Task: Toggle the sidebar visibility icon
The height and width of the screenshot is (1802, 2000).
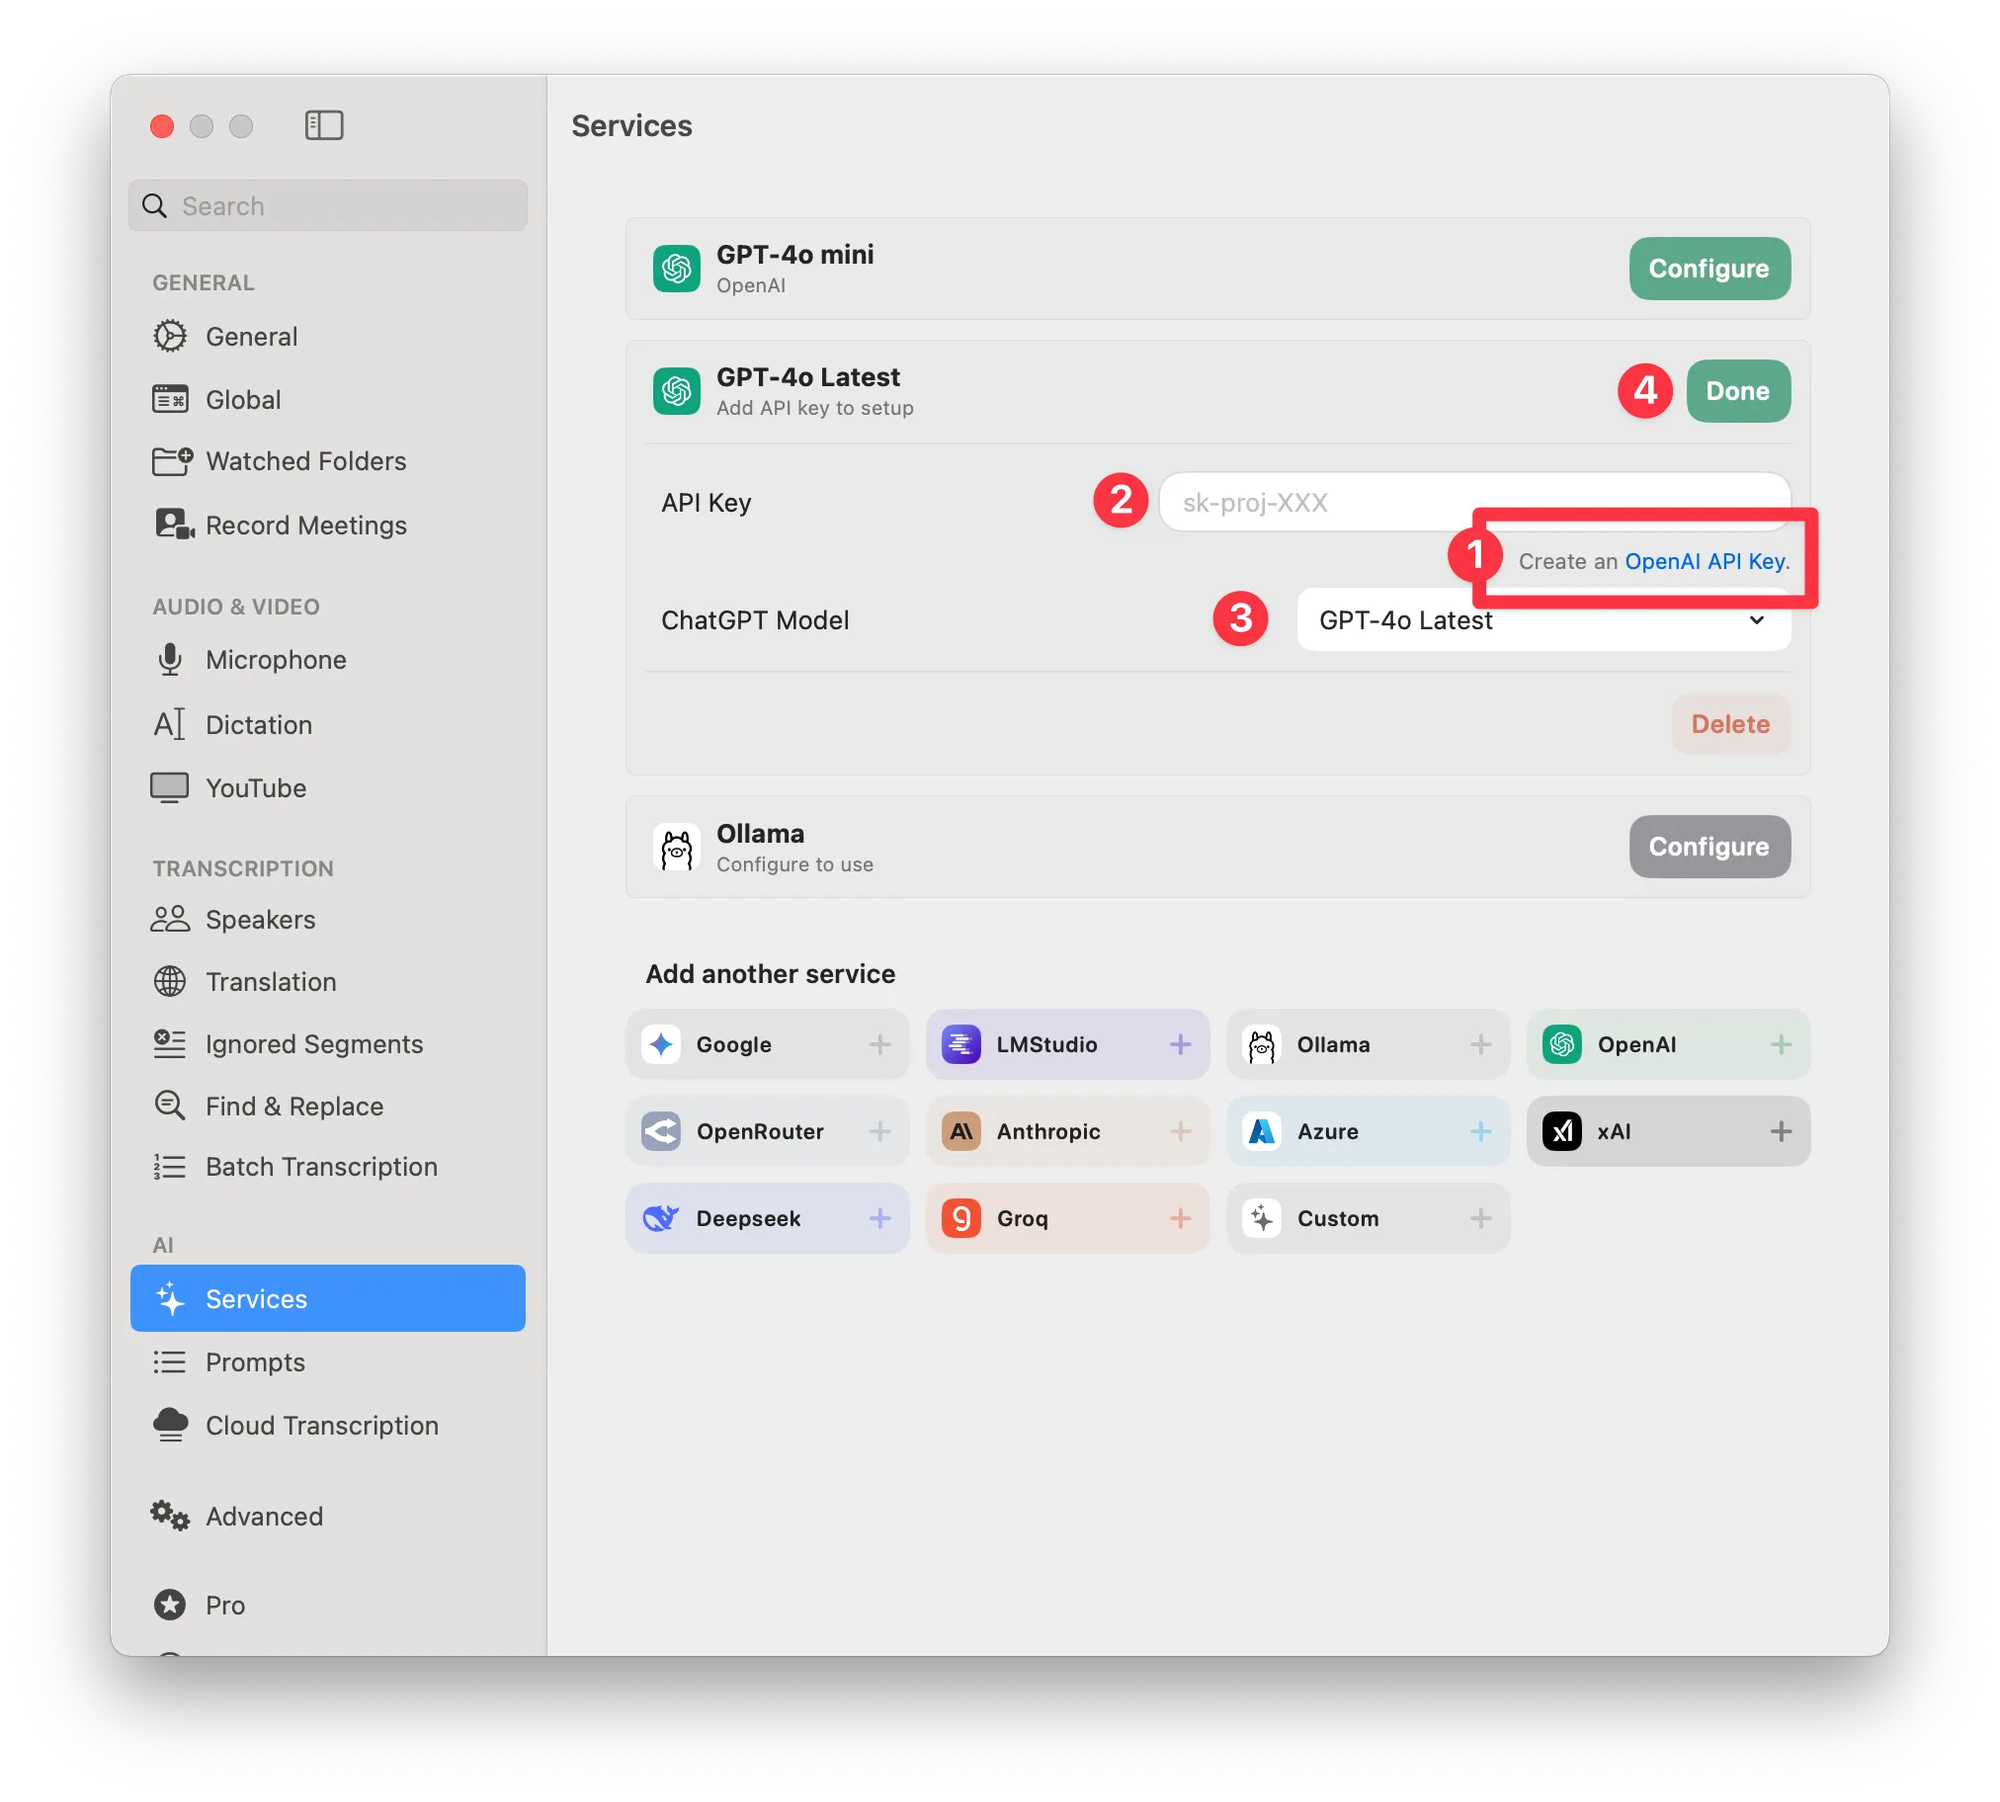Action: tap(324, 125)
